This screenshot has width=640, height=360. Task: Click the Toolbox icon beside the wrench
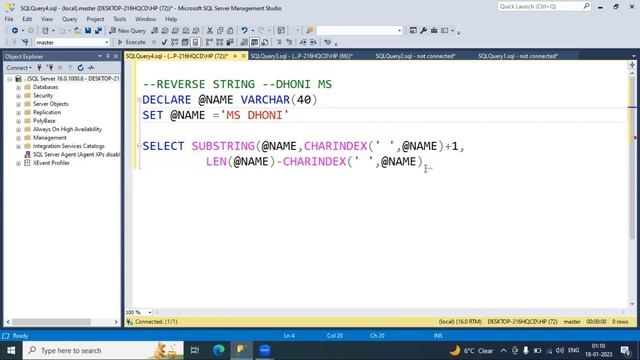434,31
